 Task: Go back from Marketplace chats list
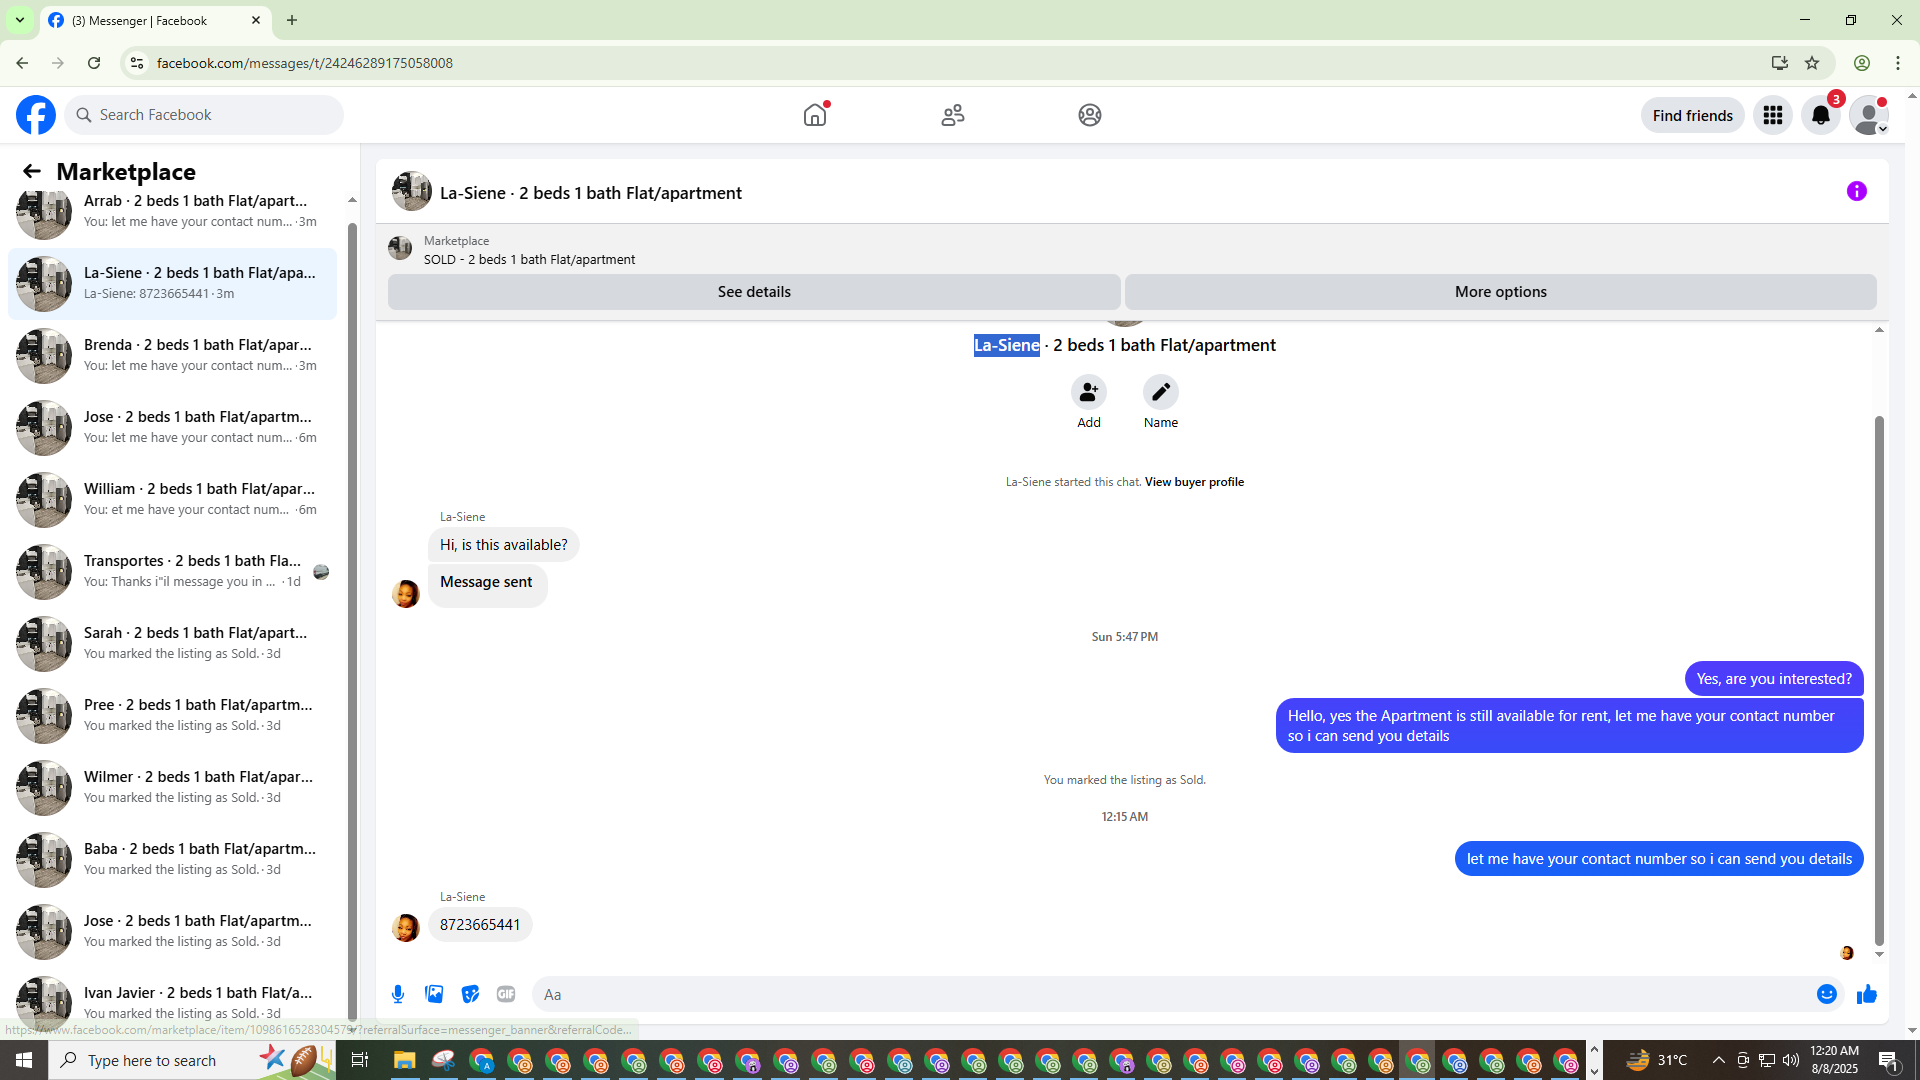pos(32,171)
